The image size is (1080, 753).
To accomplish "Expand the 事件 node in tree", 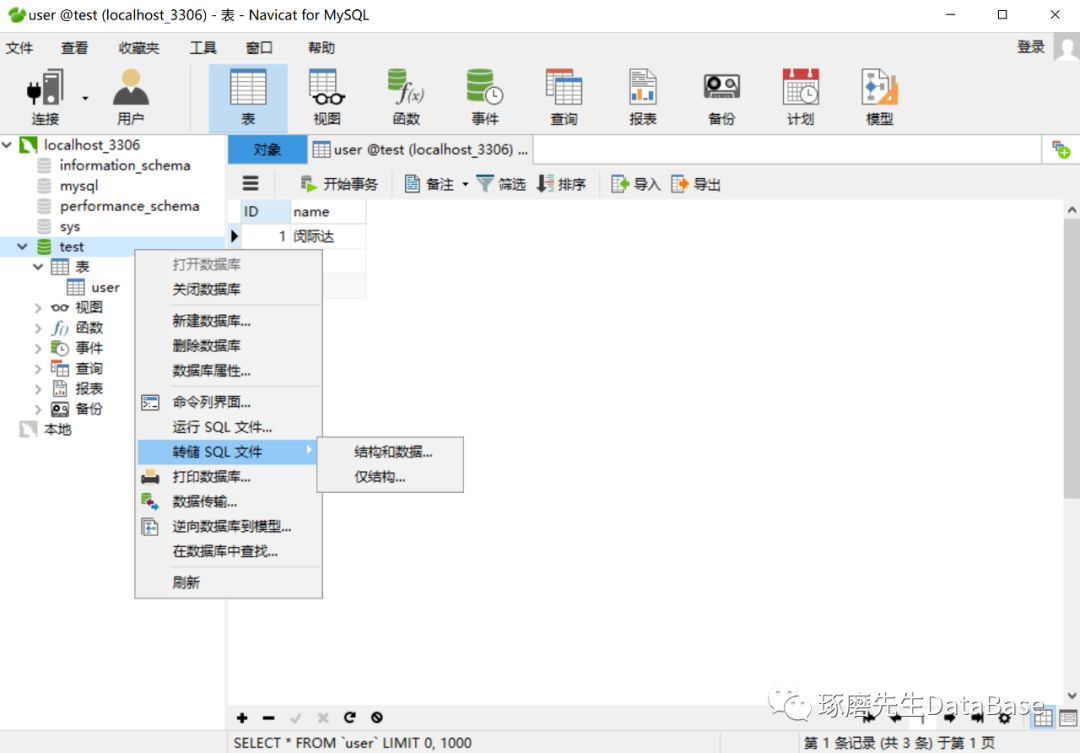I will coord(39,348).
